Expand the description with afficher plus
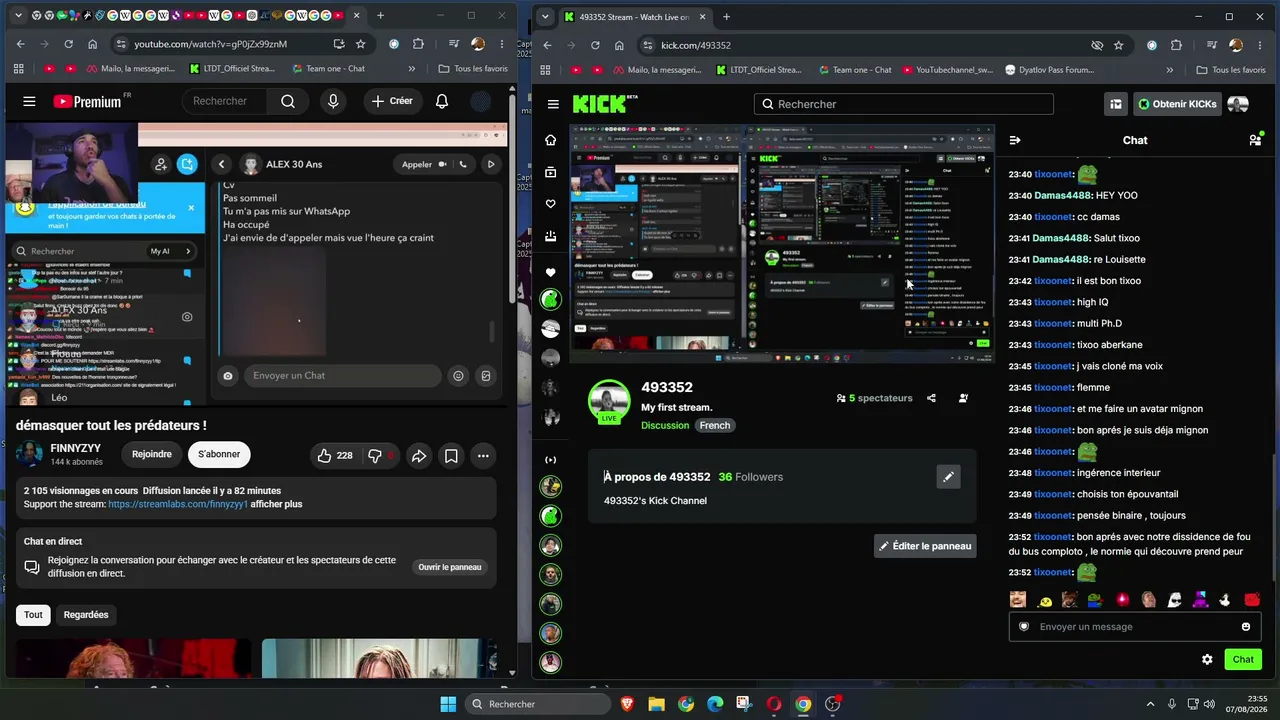 tap(276, 504)
